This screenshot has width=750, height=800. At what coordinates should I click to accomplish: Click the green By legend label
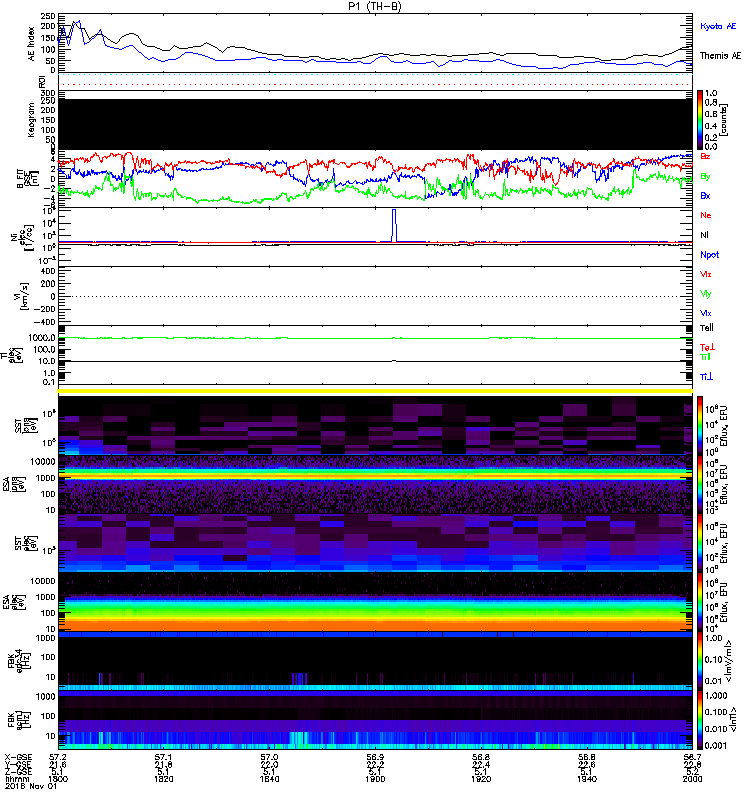705,177
